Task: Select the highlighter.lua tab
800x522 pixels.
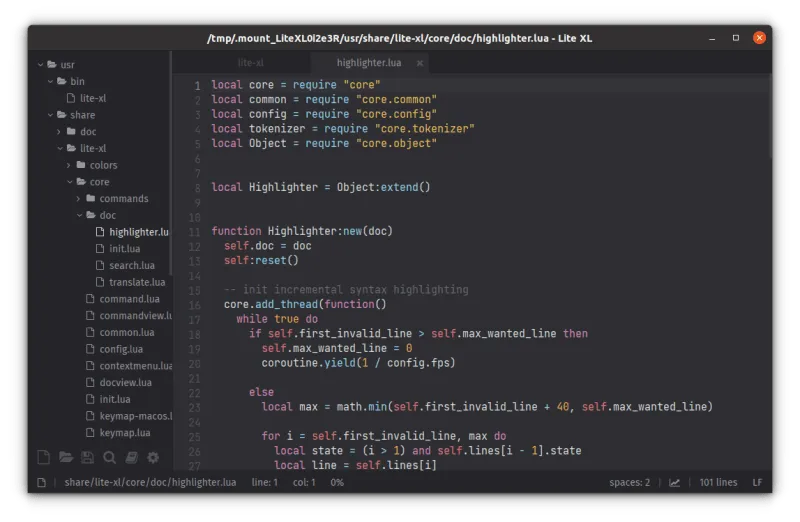Action: tap(368, 63)
